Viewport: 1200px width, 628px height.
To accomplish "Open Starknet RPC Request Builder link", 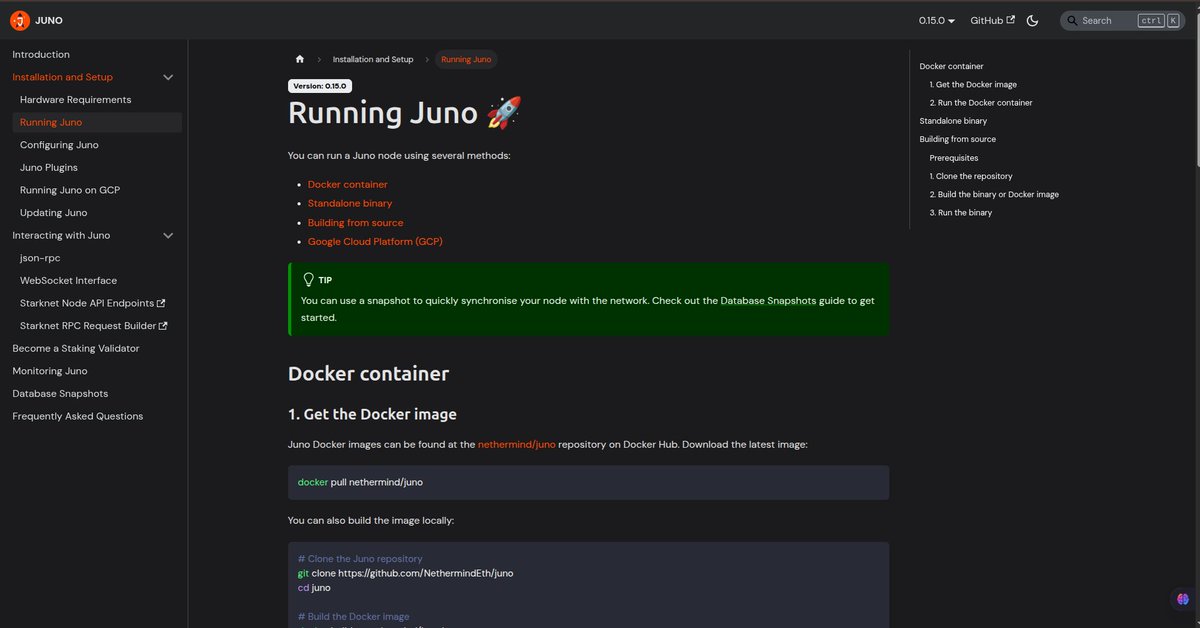I will coord(93,325).
